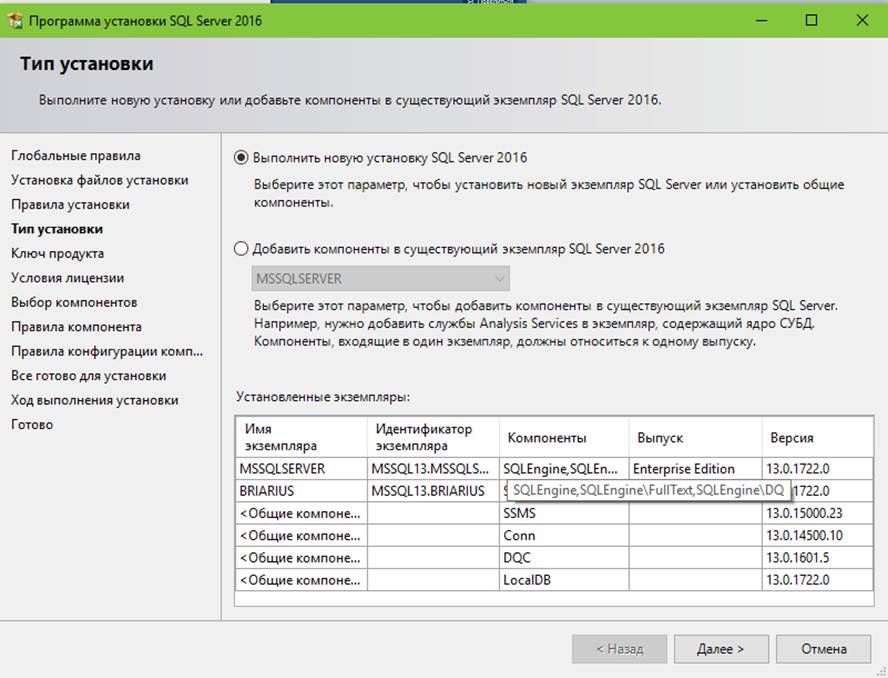Click the 'MSSQL13.MSSQLS...' identifier cell
Viewport: 888px width, 678px height.
433,469
